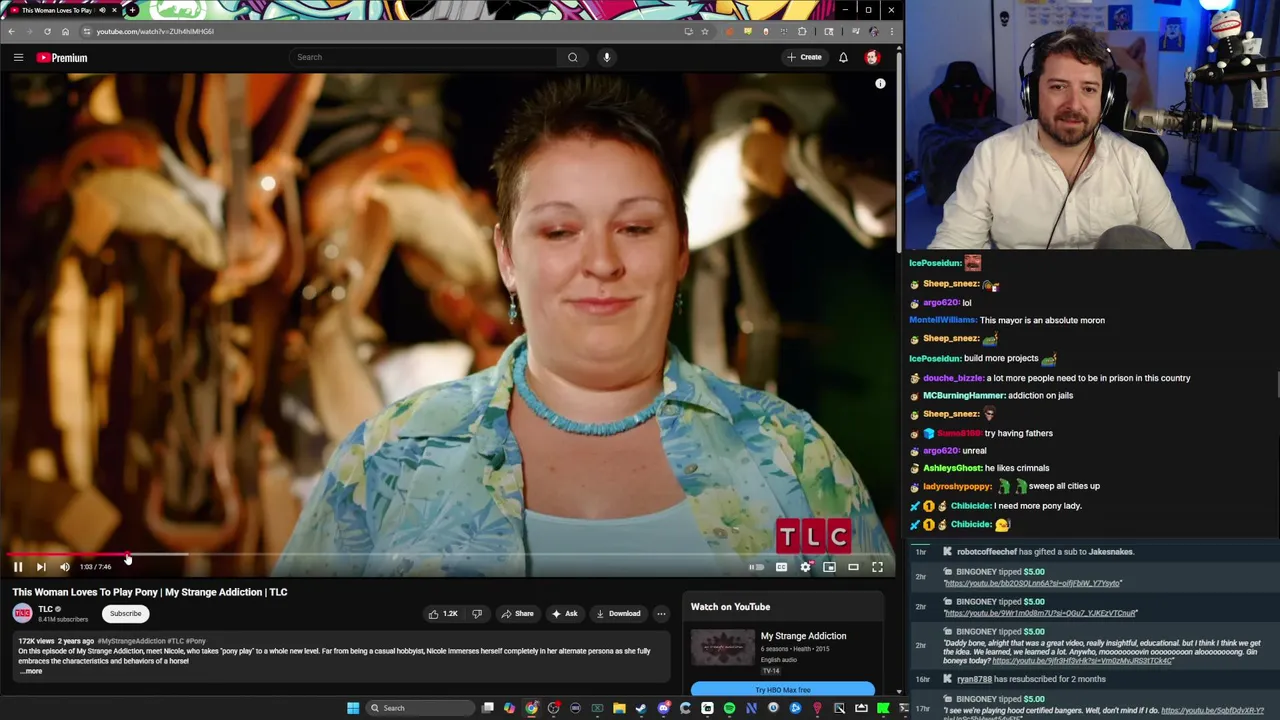
Task: Search with voice microphone icon
Action: click(606, 57)
